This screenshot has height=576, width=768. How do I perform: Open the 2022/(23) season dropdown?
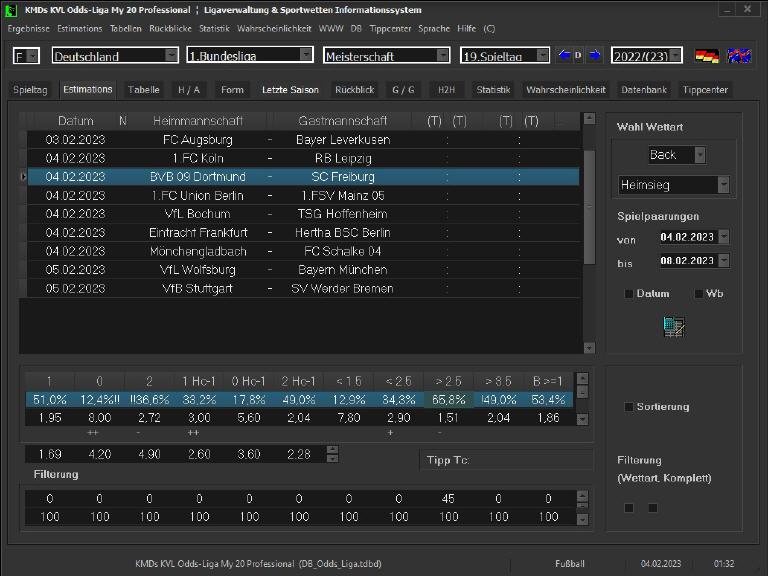pyautogui.click(x=676, y=55)
